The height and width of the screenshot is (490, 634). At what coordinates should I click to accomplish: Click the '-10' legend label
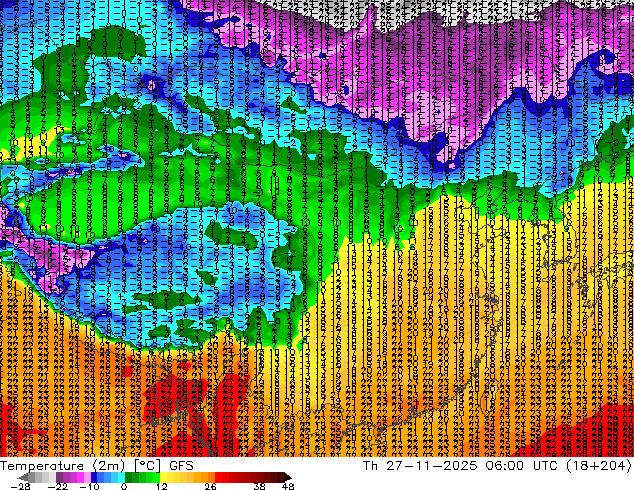[x=89, y=486]
